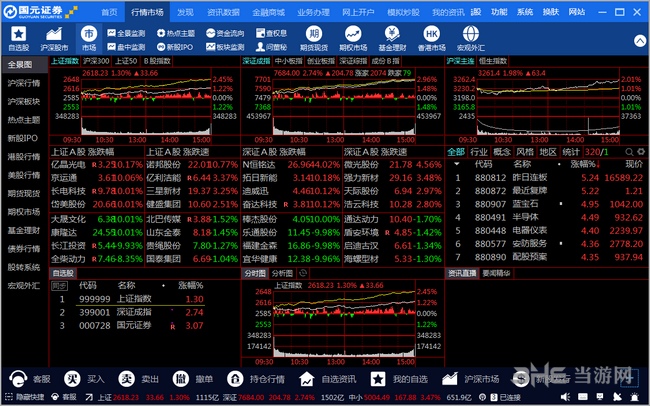650x406 pixels.
Task: Select the 蓝宝石 sector row
Action: pyautogui.click(x=548, y=204)
